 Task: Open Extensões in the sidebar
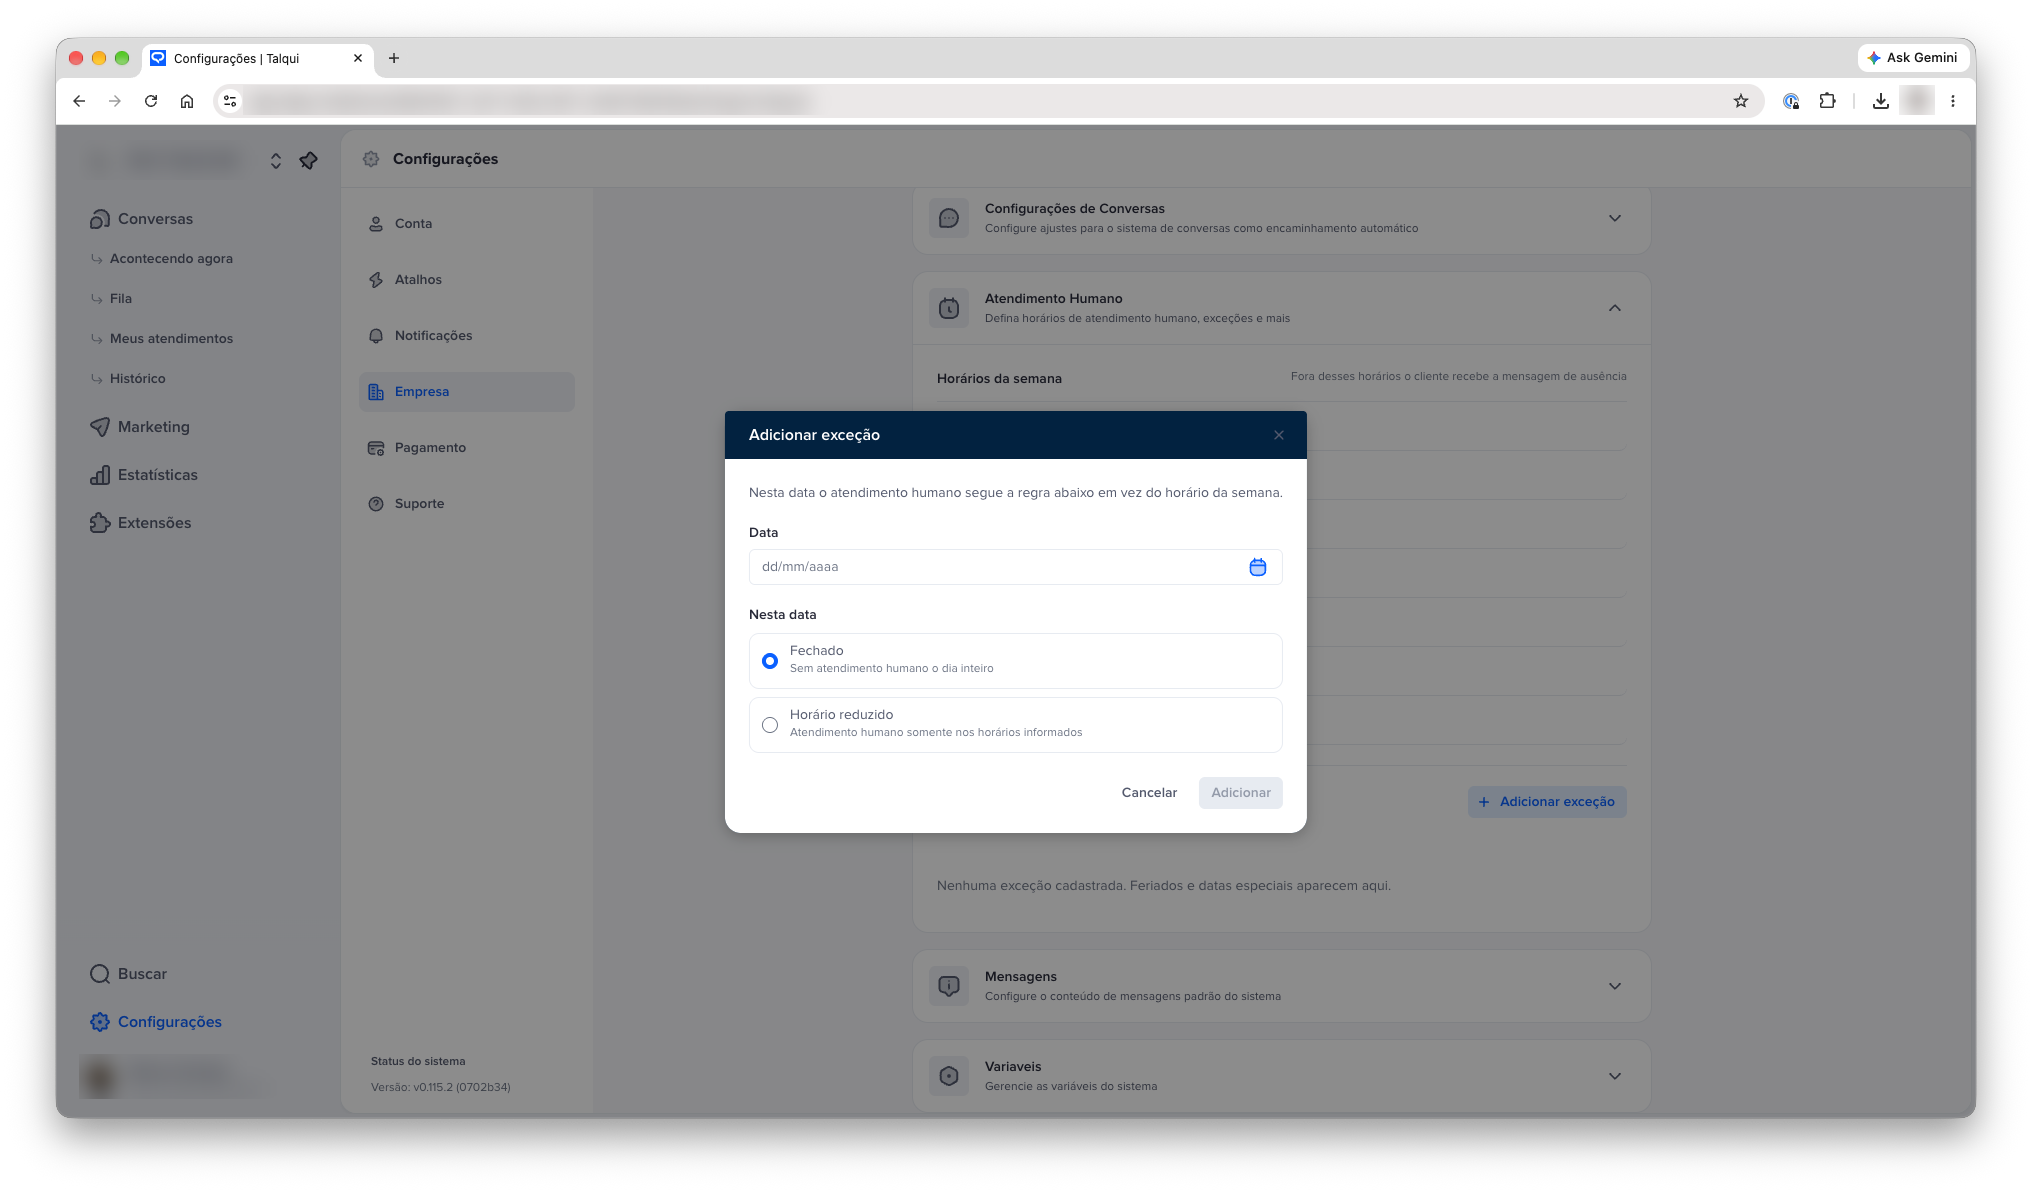coord(140,523)
